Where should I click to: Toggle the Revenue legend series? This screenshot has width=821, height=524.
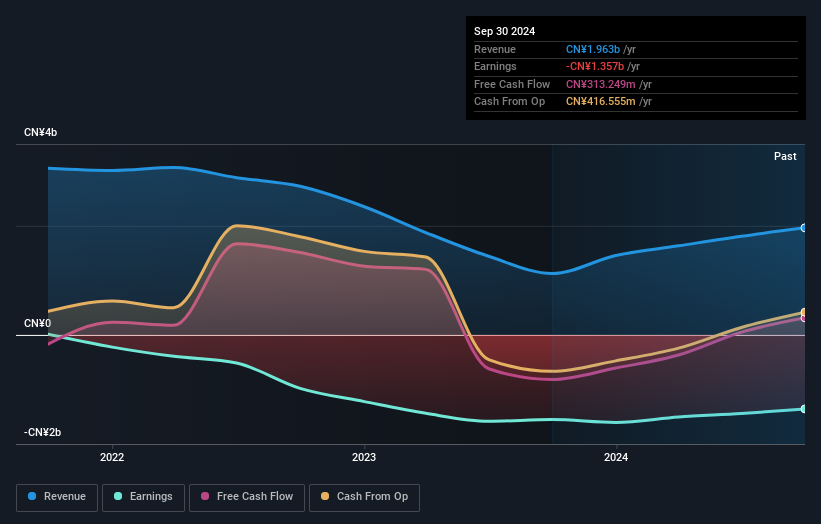pyautogui.click(x=57, y=497)
